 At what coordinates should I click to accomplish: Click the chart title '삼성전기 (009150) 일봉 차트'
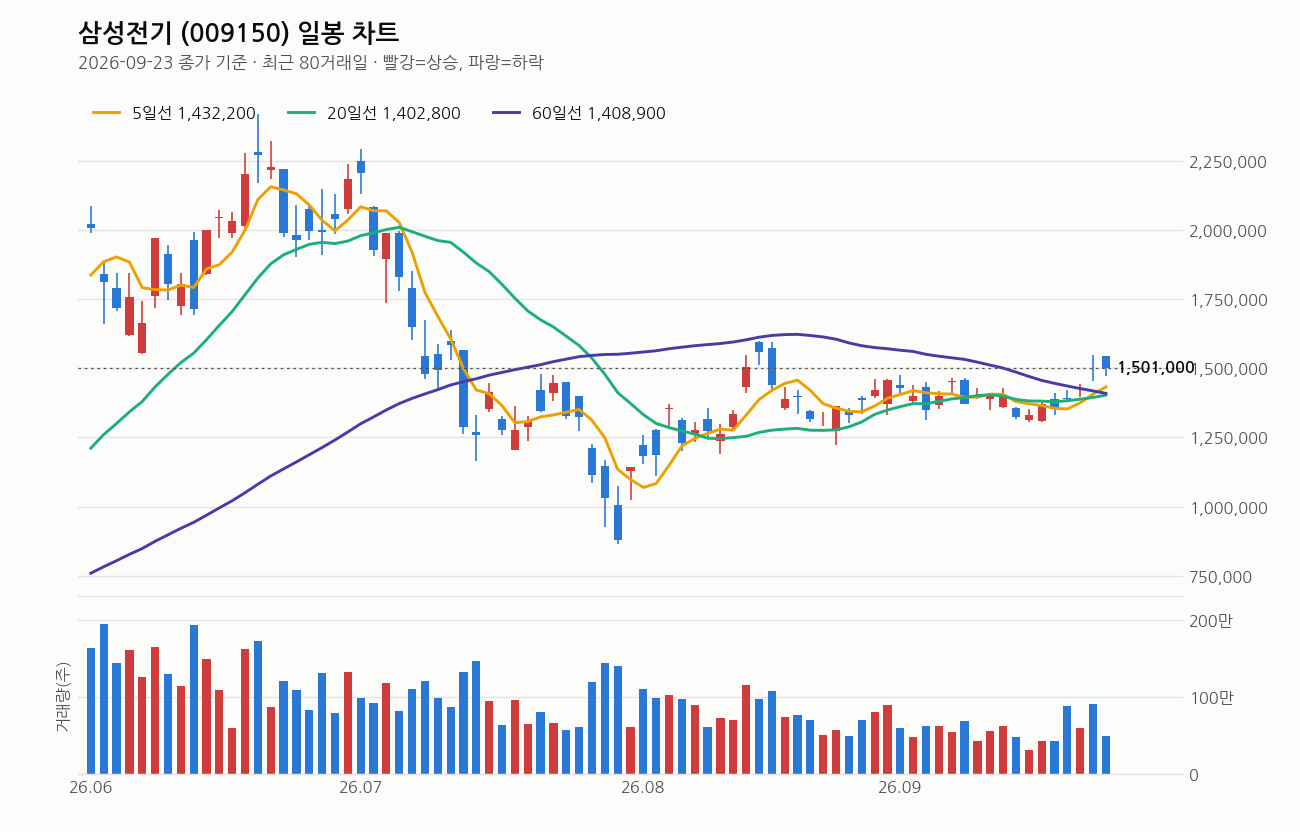coord(238,32)
